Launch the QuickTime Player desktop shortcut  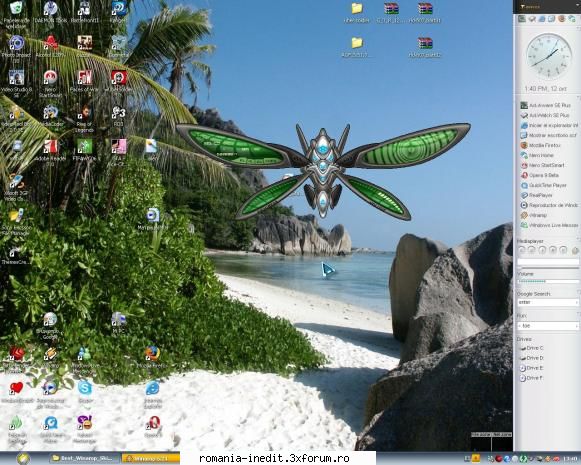(50, 423)
